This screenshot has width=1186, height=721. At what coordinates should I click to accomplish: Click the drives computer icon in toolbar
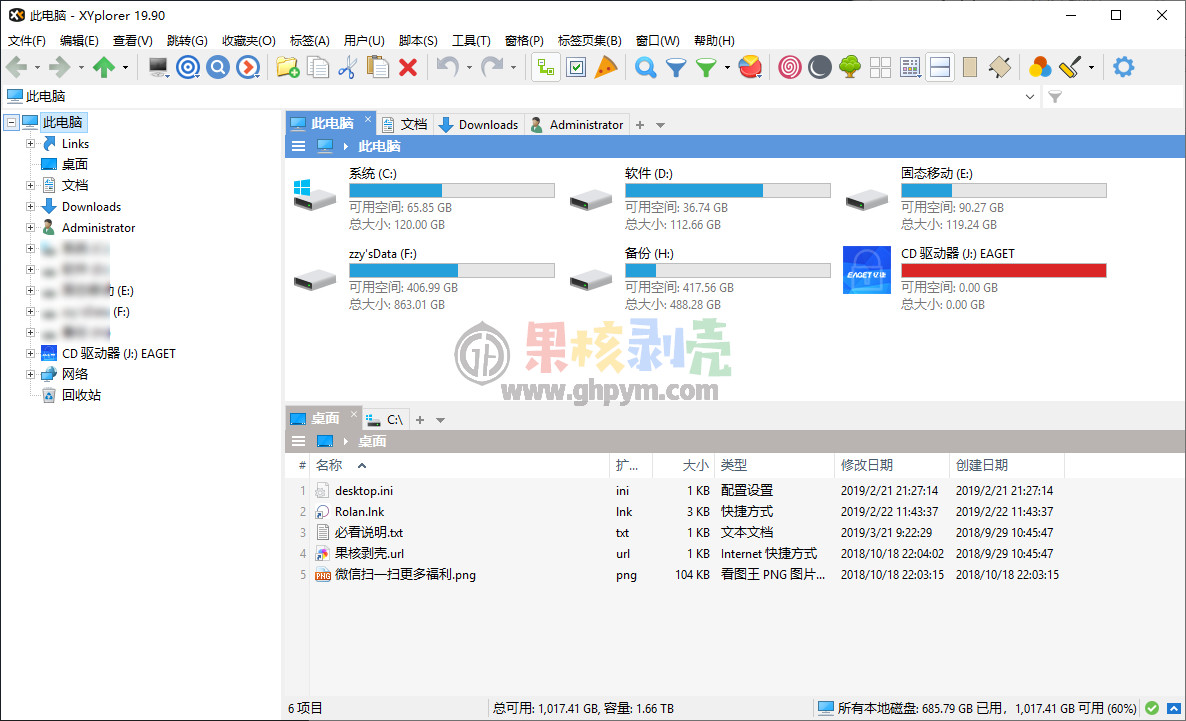(x=158, y=67)
